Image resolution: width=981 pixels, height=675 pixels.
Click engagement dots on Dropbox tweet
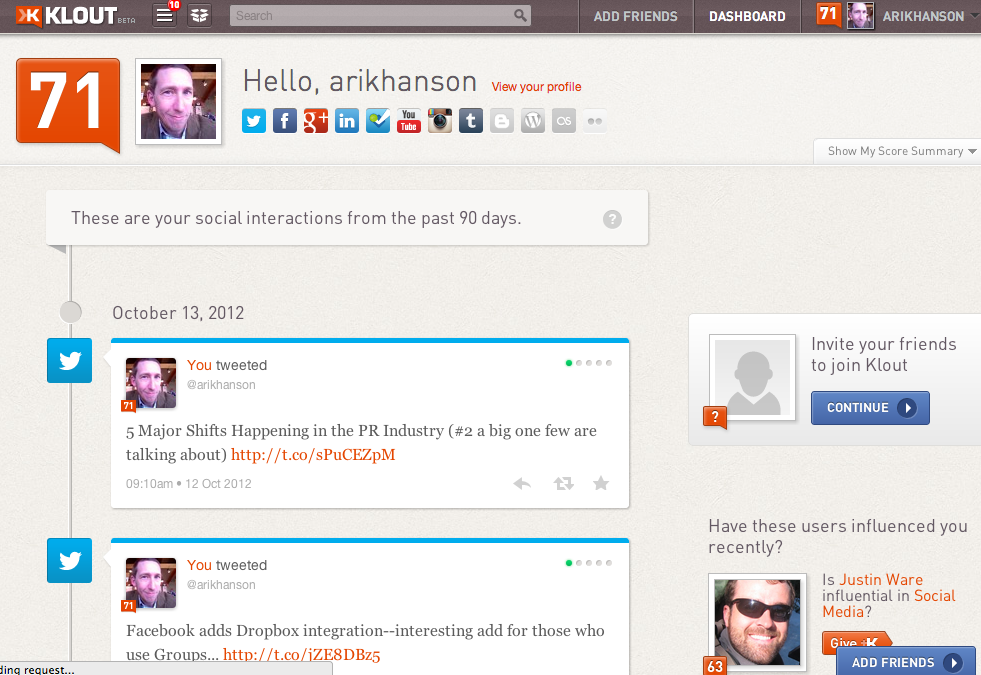point(588,563)
